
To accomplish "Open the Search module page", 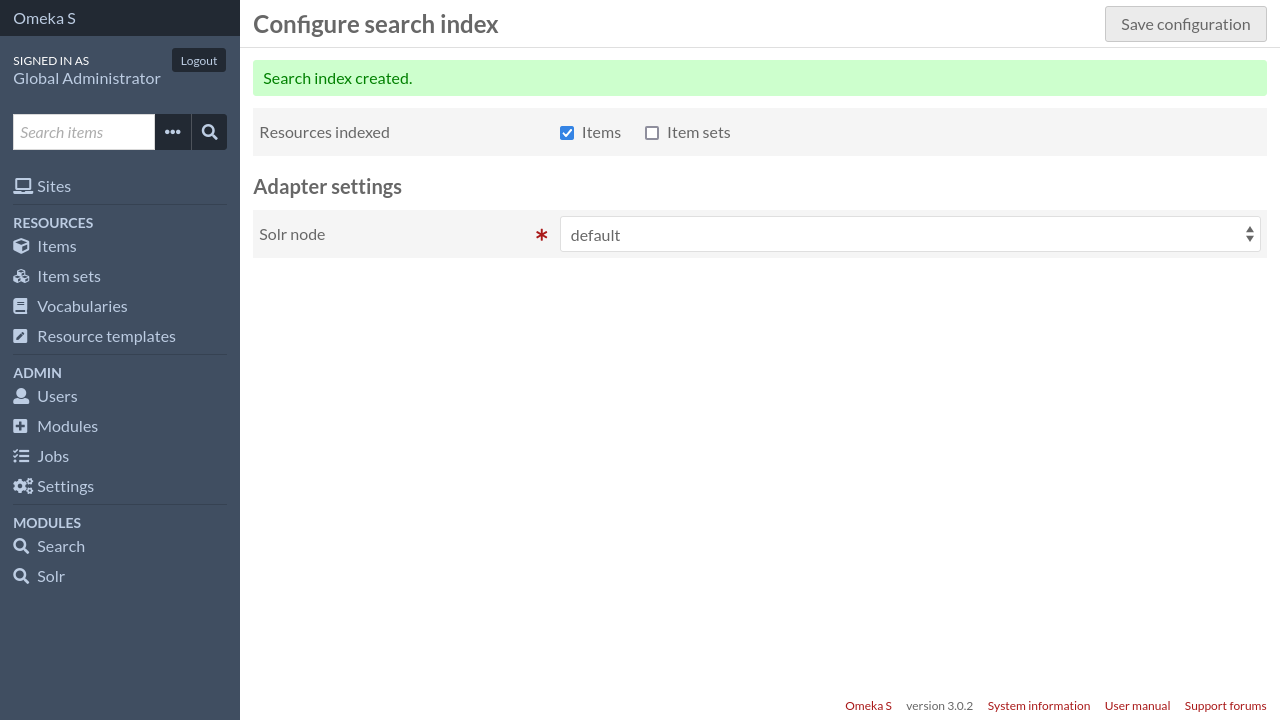I will 61,546.
